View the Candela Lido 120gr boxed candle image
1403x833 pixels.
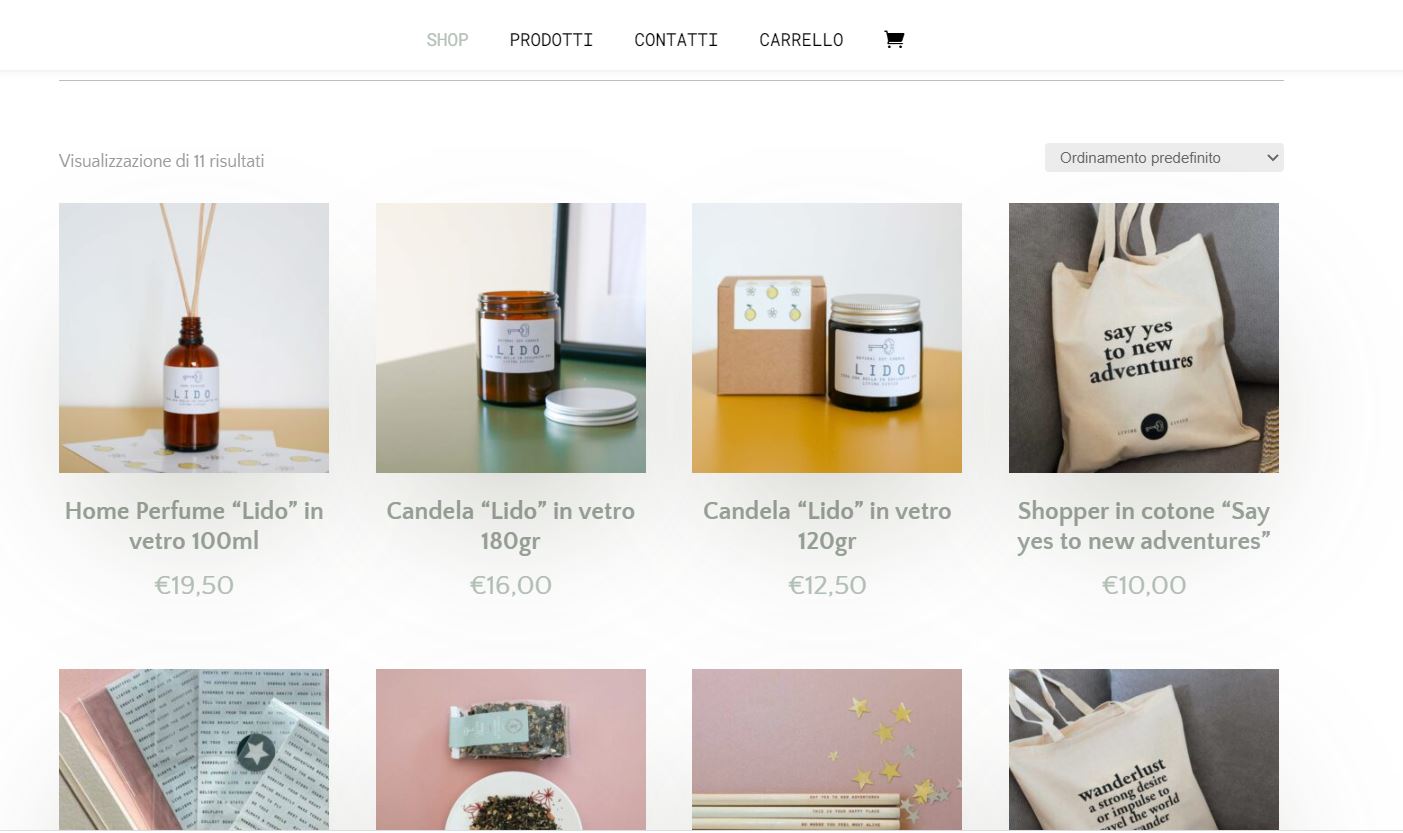coord(827,338)
